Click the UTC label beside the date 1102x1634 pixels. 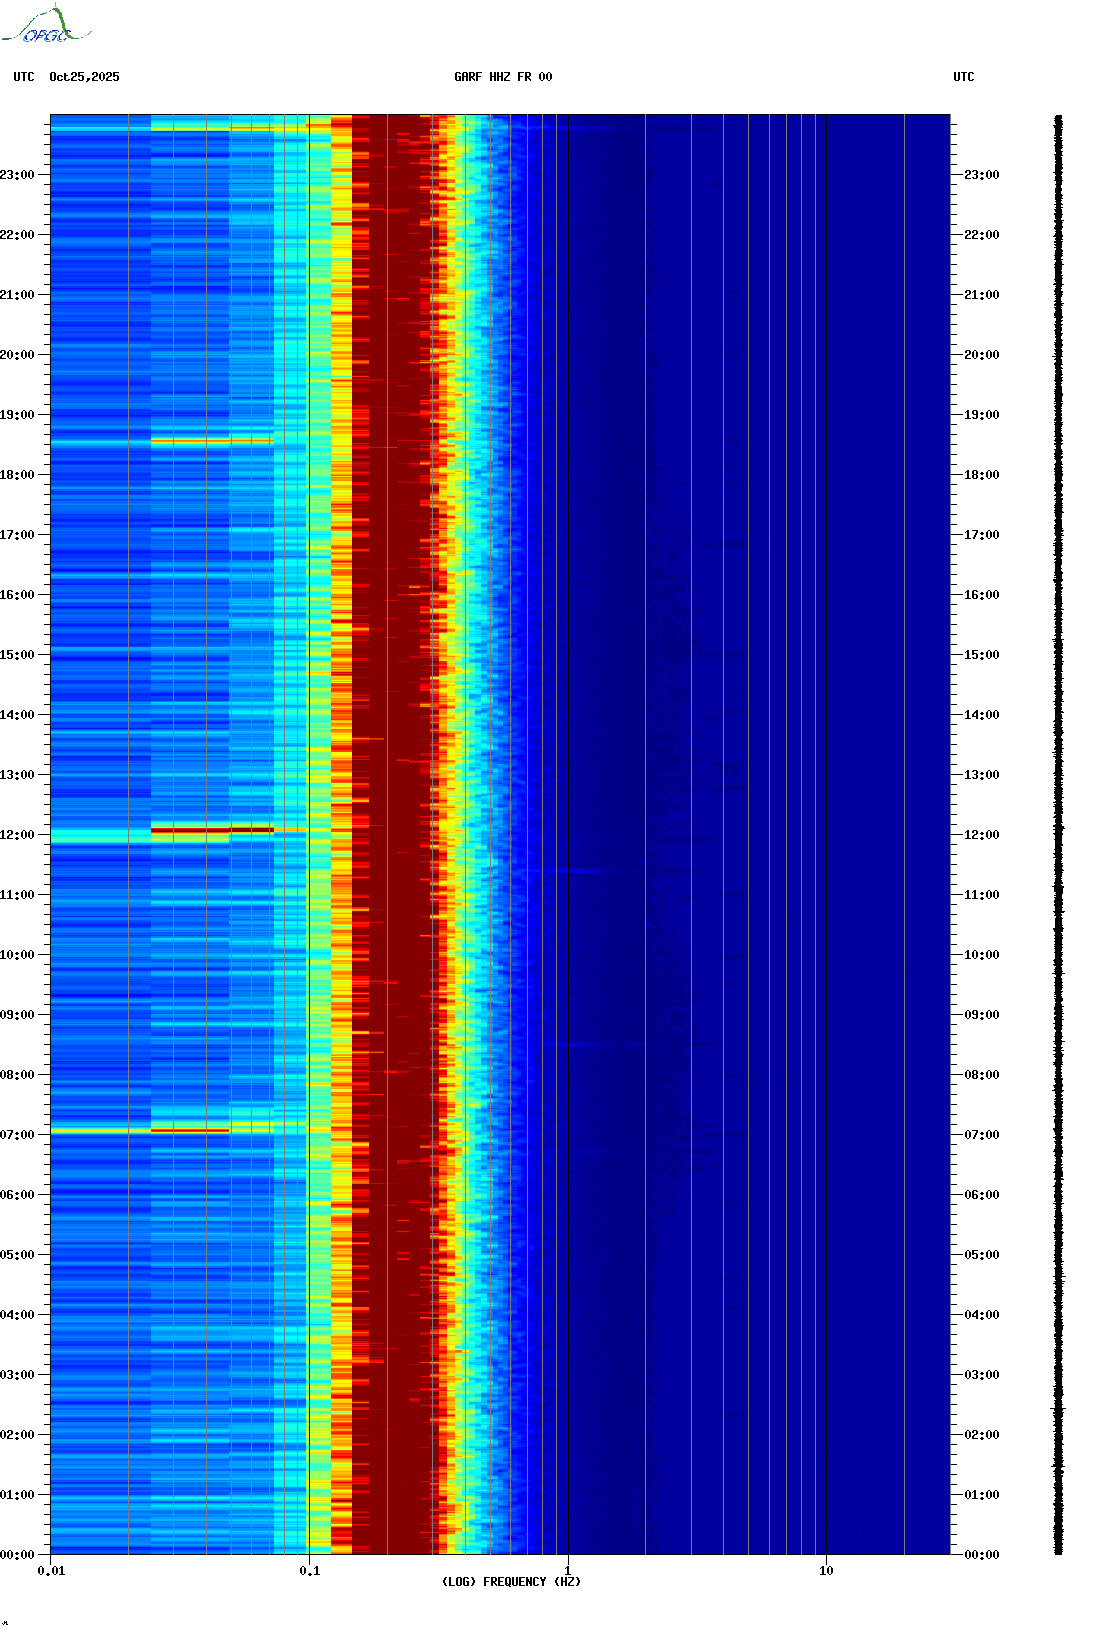point(24,77)
